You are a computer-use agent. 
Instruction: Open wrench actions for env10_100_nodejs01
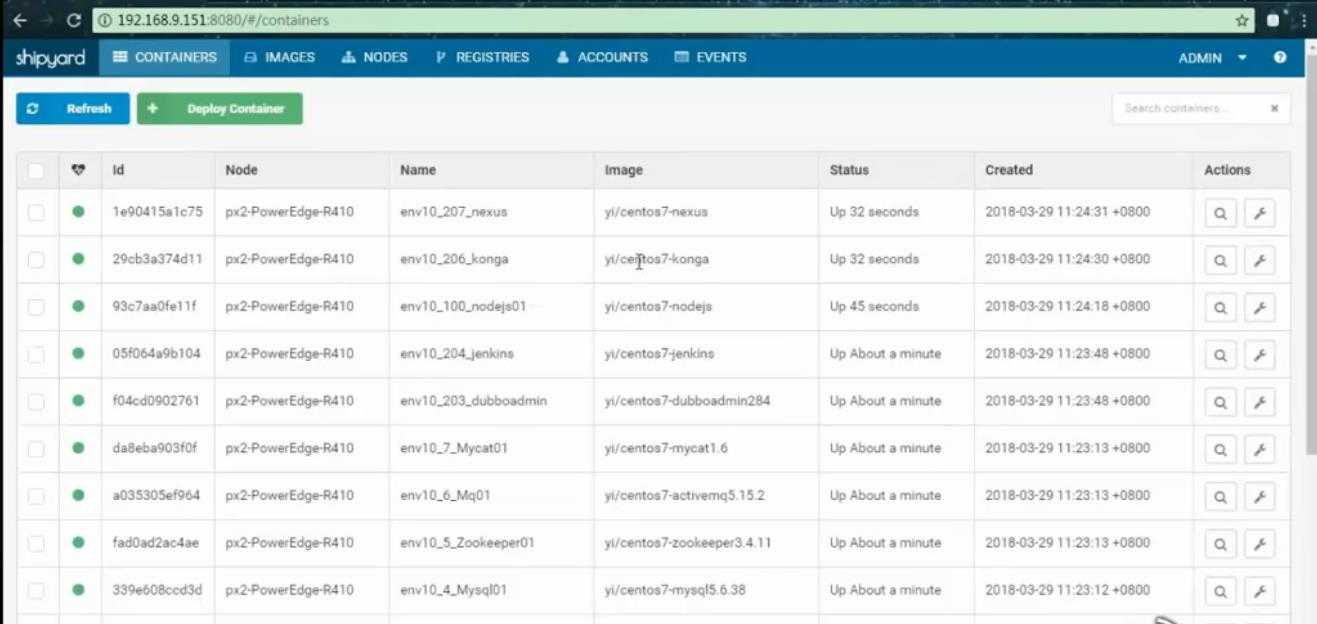[x=1260, y=308]
